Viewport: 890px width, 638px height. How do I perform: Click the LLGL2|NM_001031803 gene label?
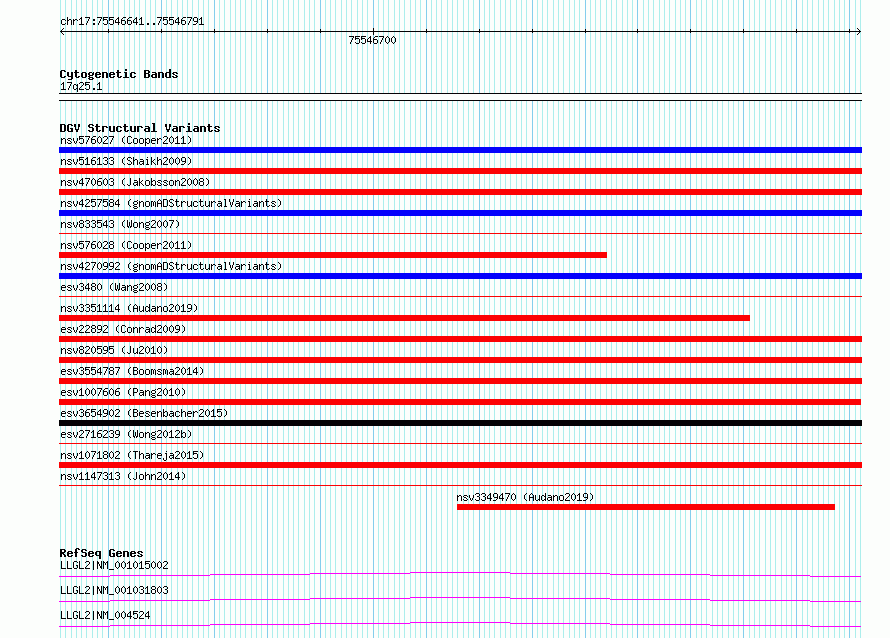[x=114, y=590]
